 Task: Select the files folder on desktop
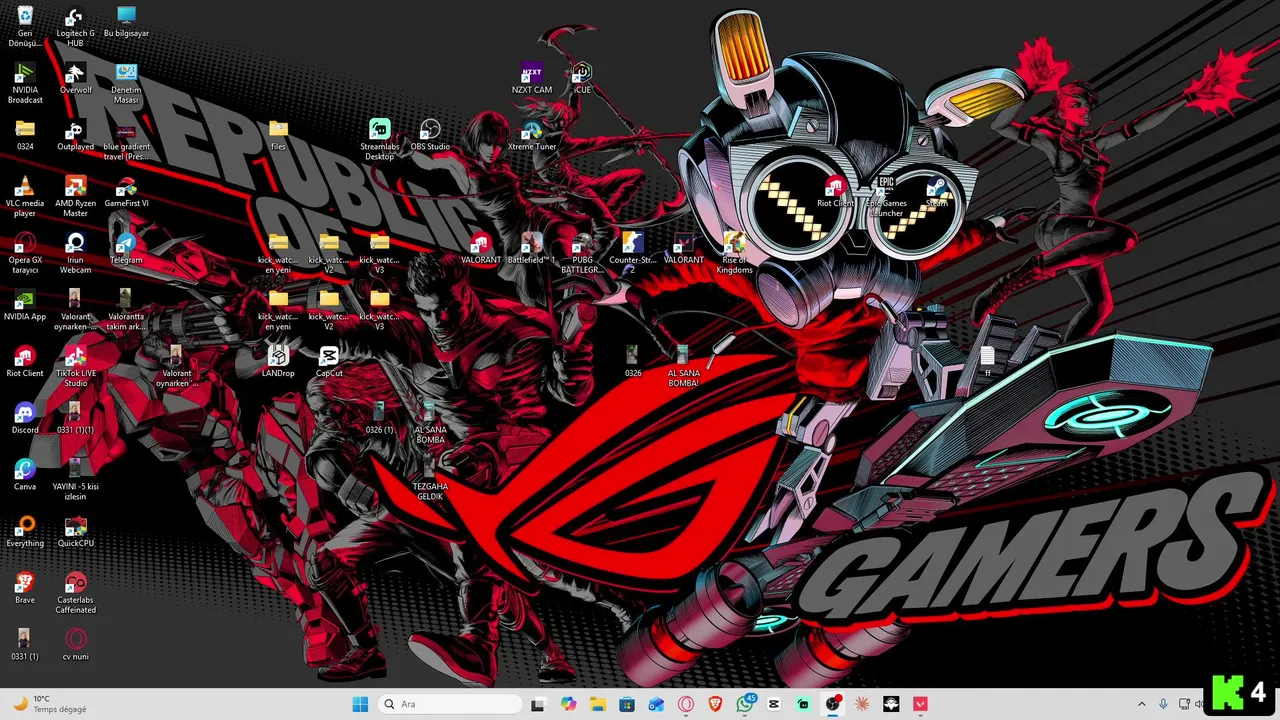click(278, 135)
